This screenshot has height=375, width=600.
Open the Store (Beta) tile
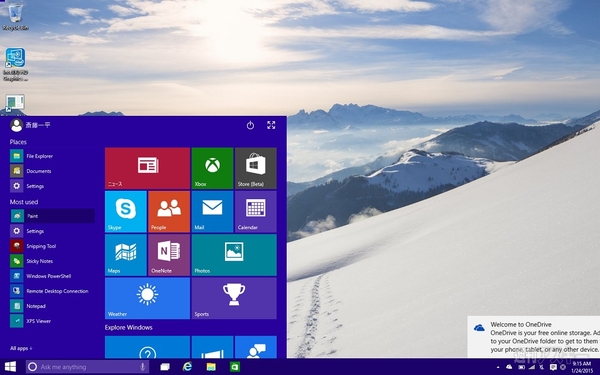click(256, 168)
